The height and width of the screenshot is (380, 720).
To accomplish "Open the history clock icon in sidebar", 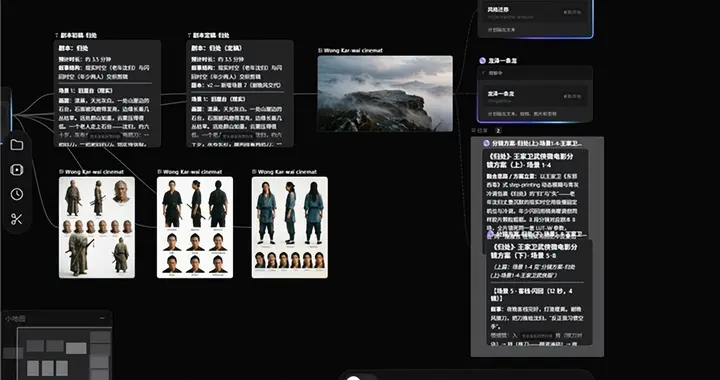I will click(17, 194).
